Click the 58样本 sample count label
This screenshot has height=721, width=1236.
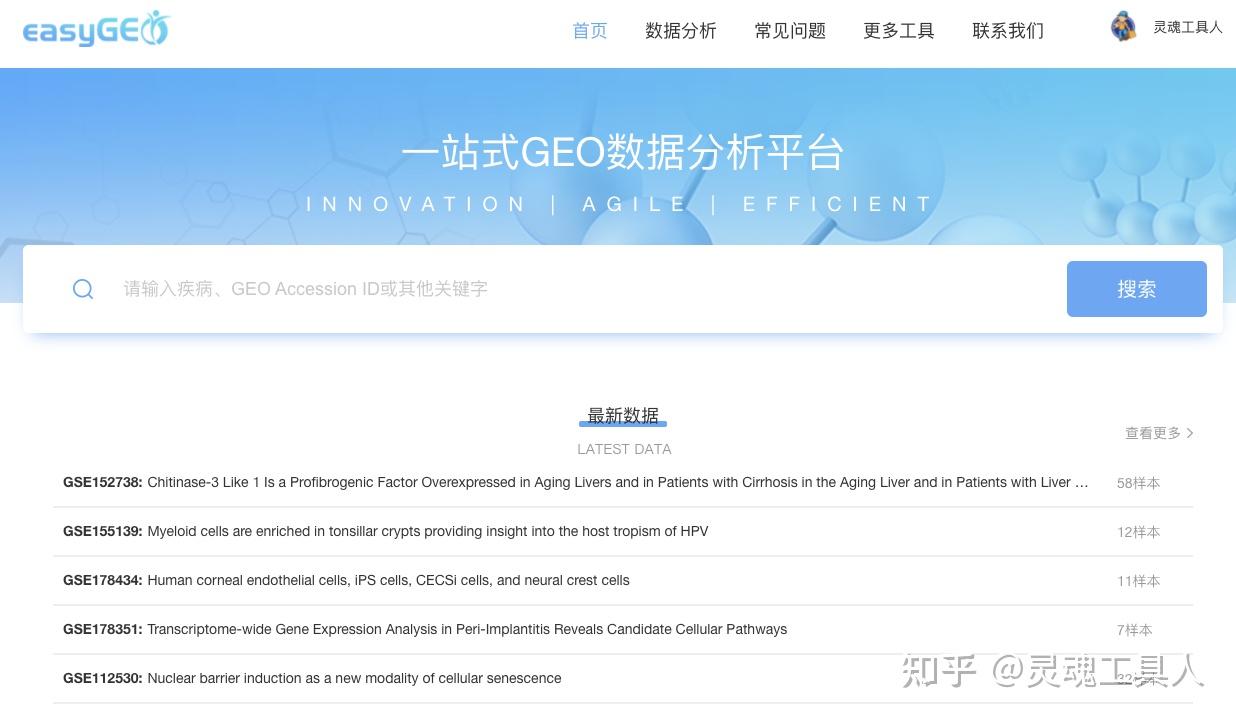pyautogui.click(x=1138, y=483)
